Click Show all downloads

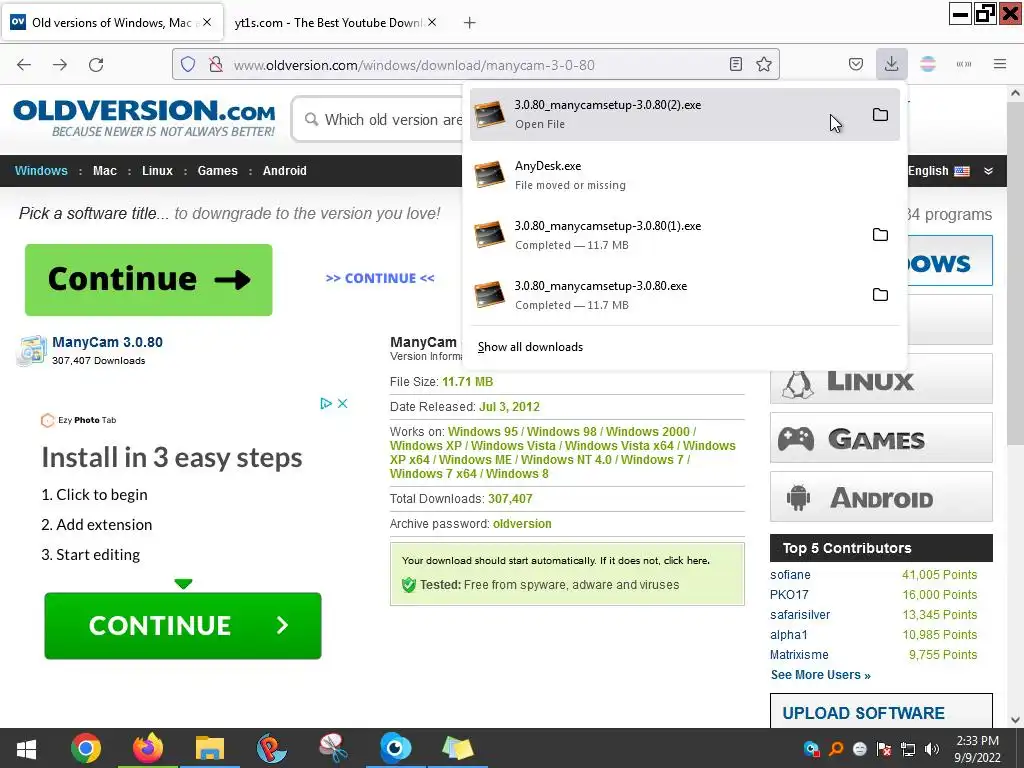point(530,347)
